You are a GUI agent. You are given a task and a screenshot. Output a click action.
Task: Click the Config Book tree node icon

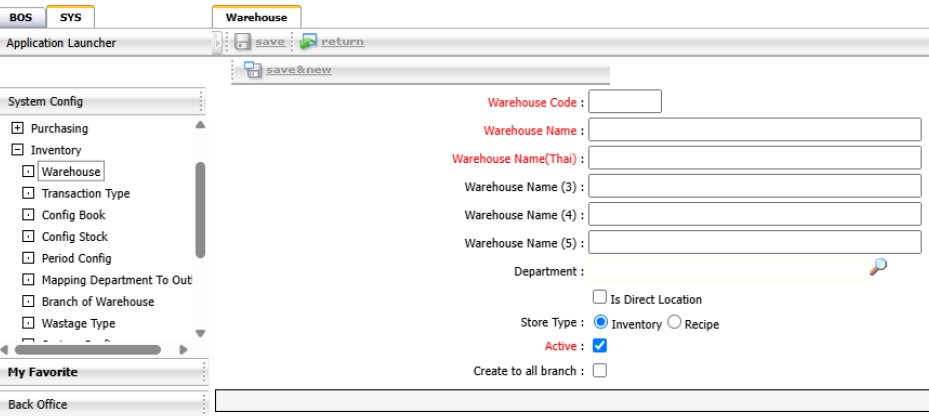28,216
